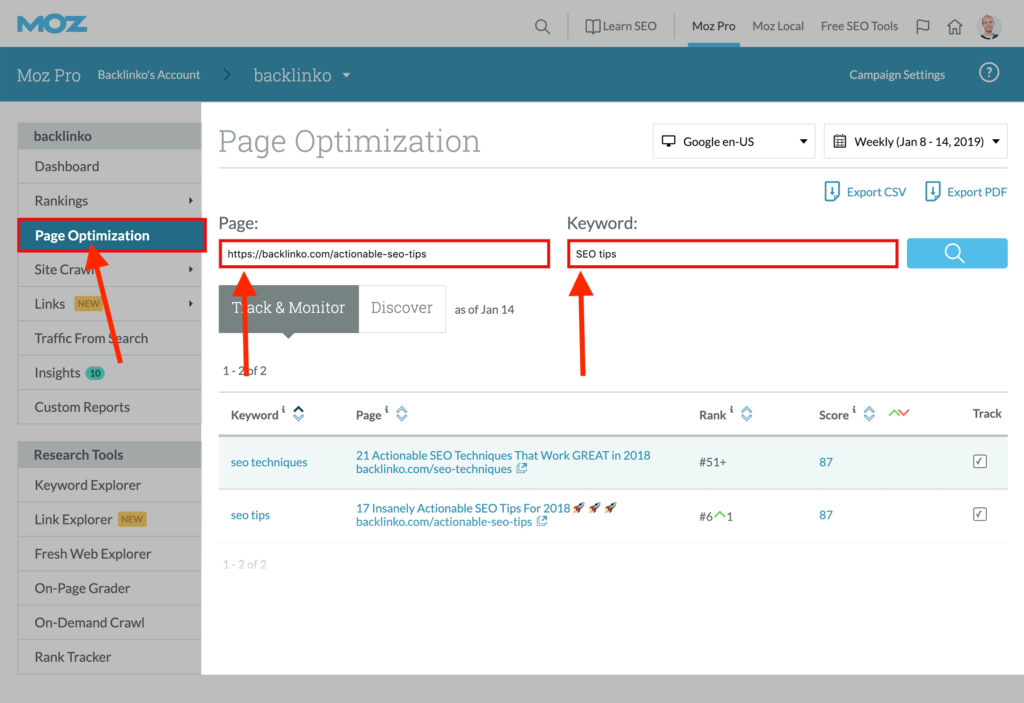The image size is (1024, 703).
Task: Click the Export PDF download icon
Action: [x=933, y=192]
